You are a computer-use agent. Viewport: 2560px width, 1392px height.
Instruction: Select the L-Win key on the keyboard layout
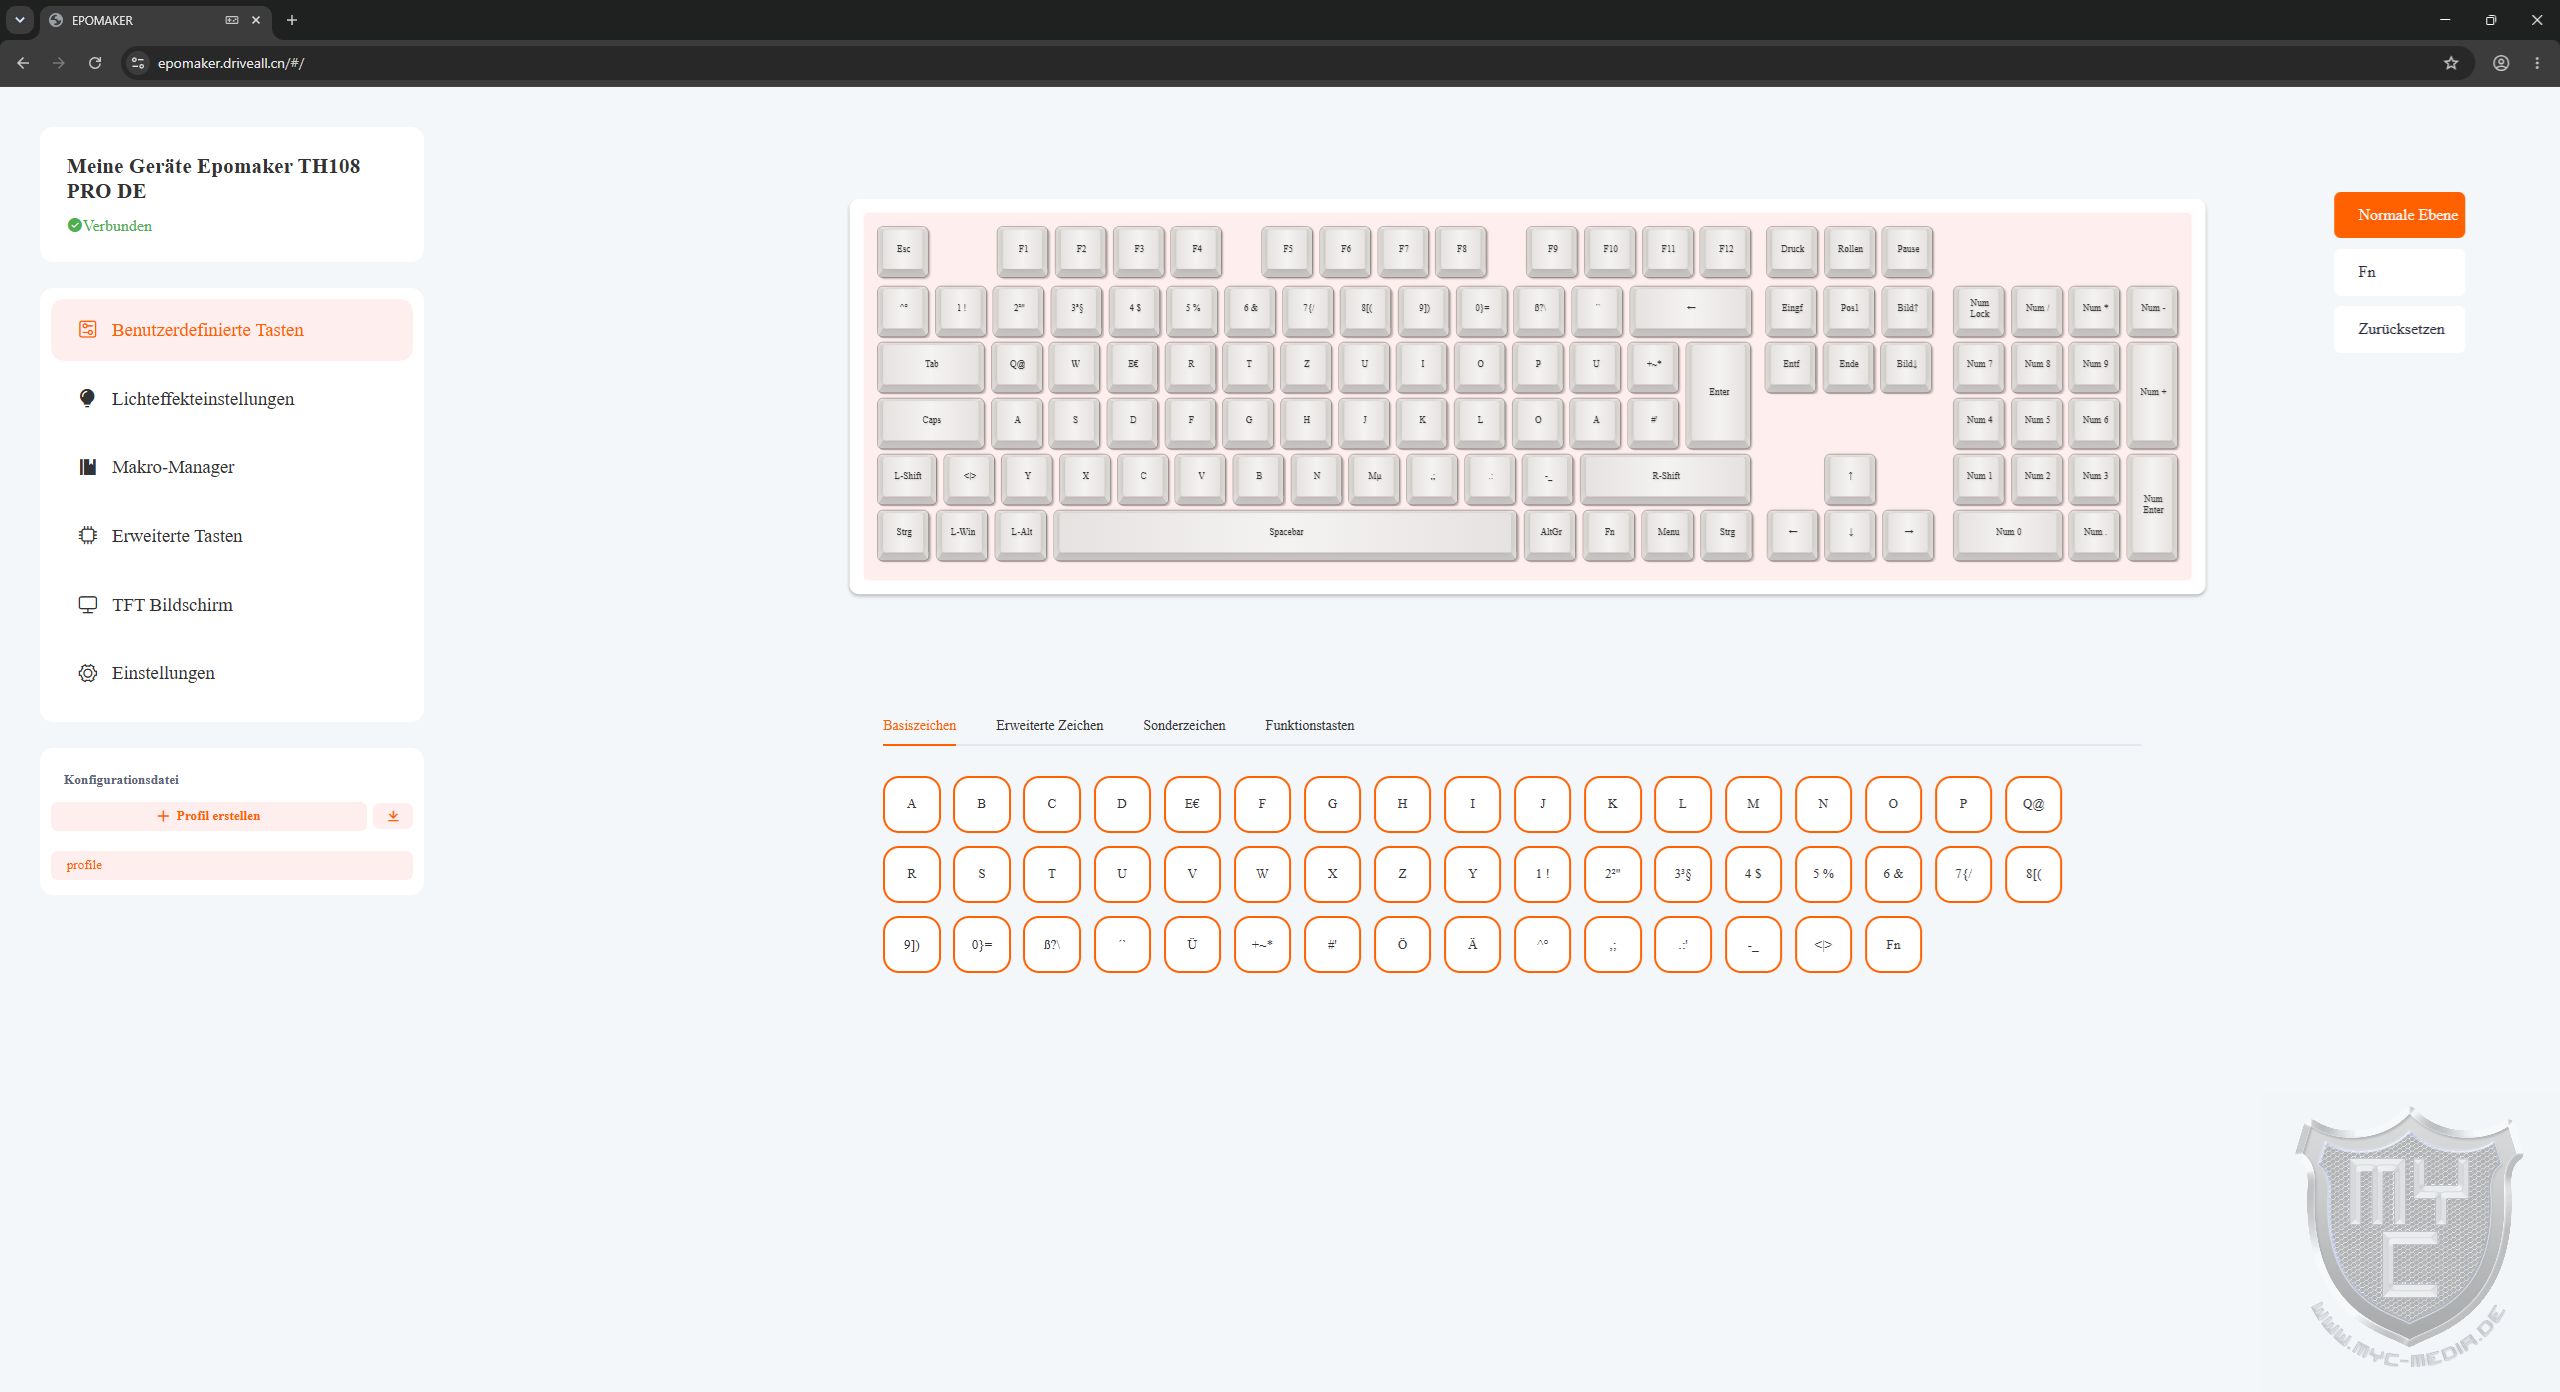962,534
